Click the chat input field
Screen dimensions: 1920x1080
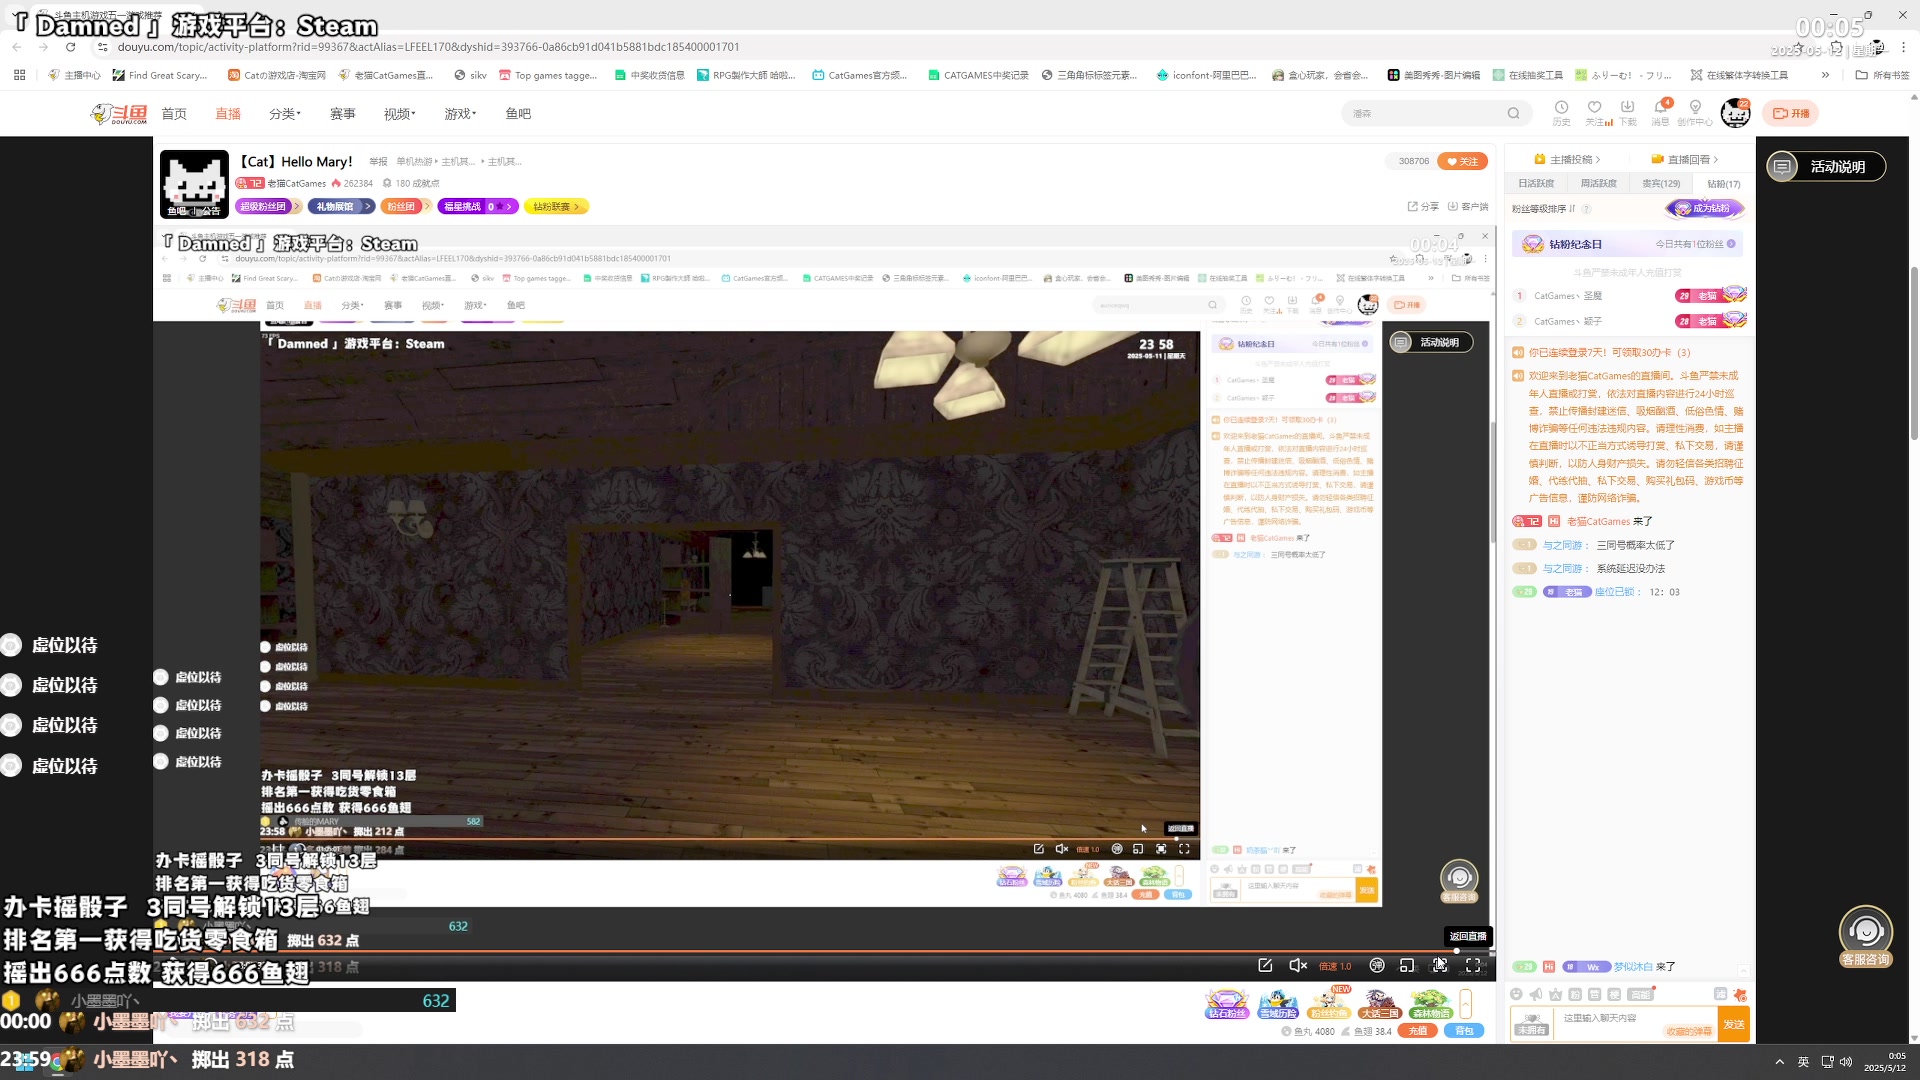1635,1024
